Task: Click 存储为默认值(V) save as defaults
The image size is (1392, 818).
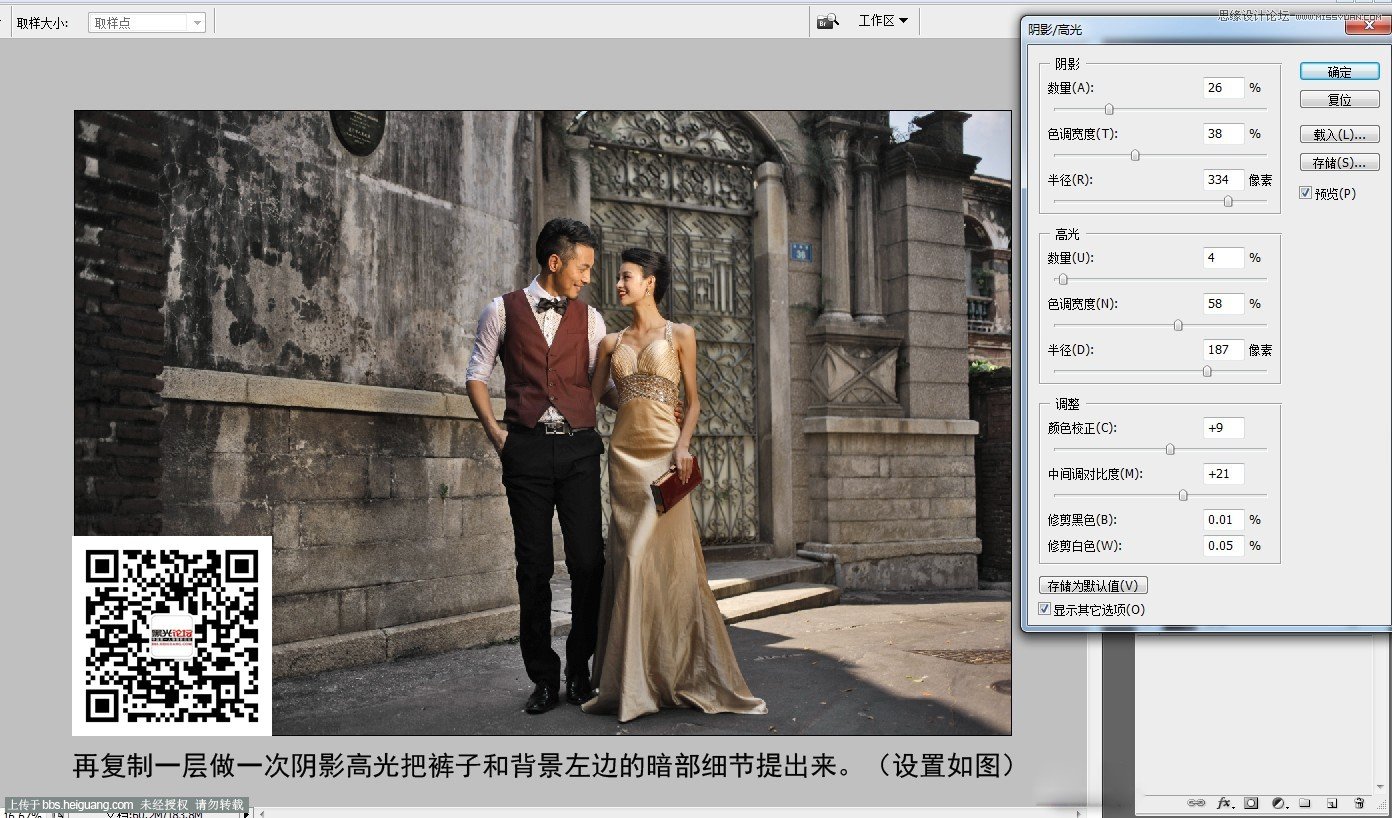Action: pos(1093,586)
